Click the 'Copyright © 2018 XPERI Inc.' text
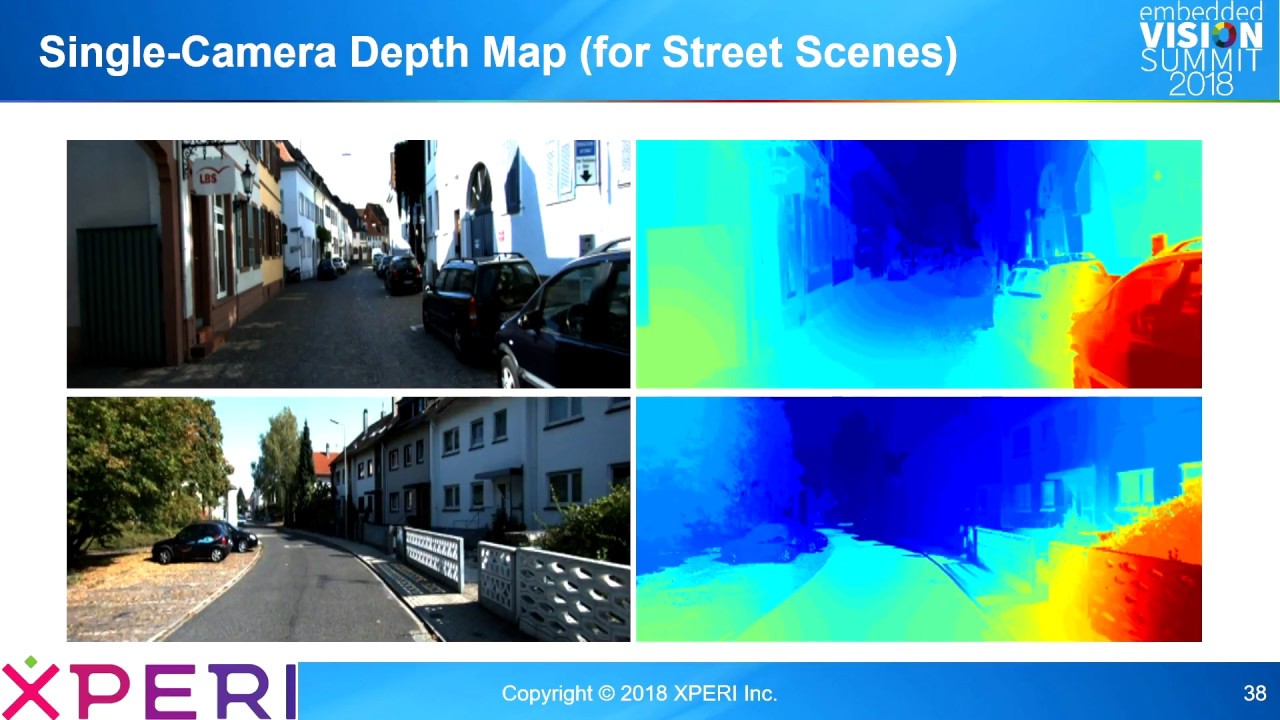 pyautogui.click(x=638, y=693)
